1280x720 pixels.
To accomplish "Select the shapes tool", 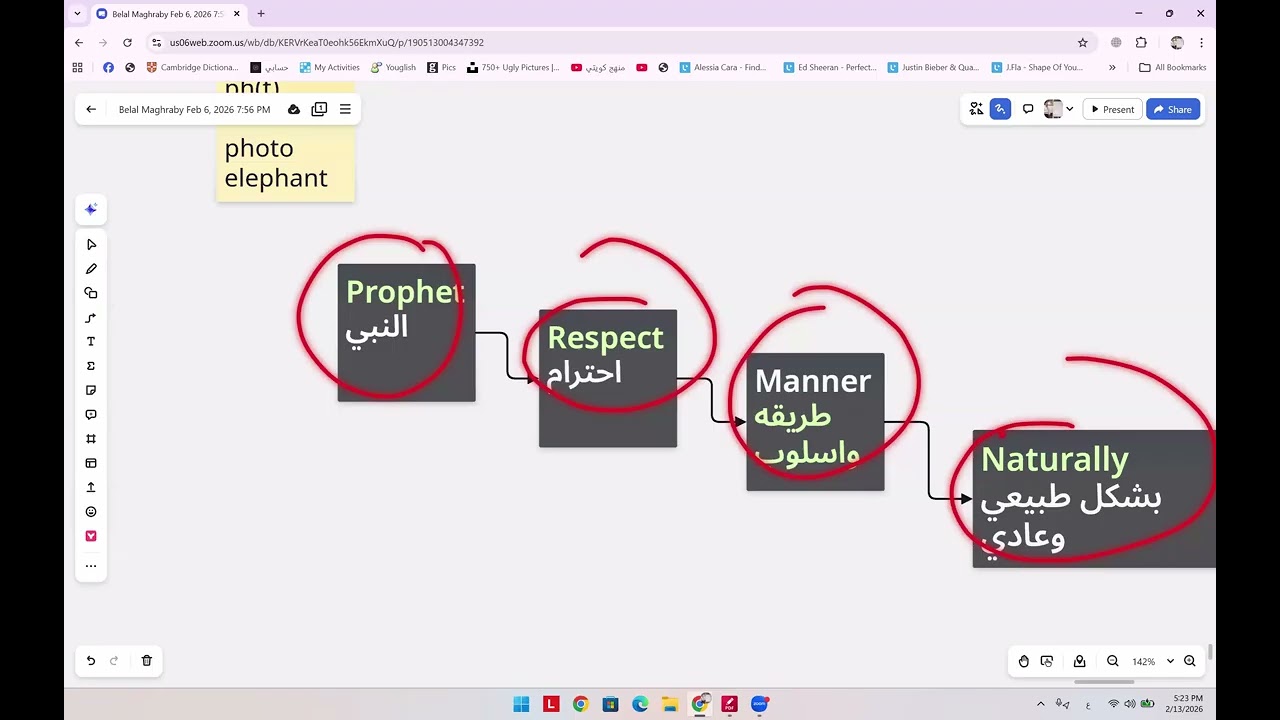I will tap(91, 293).
